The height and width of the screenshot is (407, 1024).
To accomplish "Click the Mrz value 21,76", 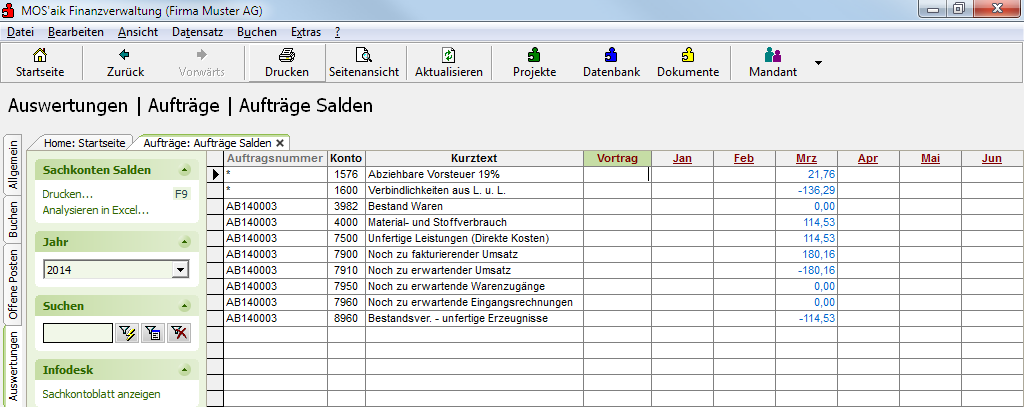I will point(807,174).
